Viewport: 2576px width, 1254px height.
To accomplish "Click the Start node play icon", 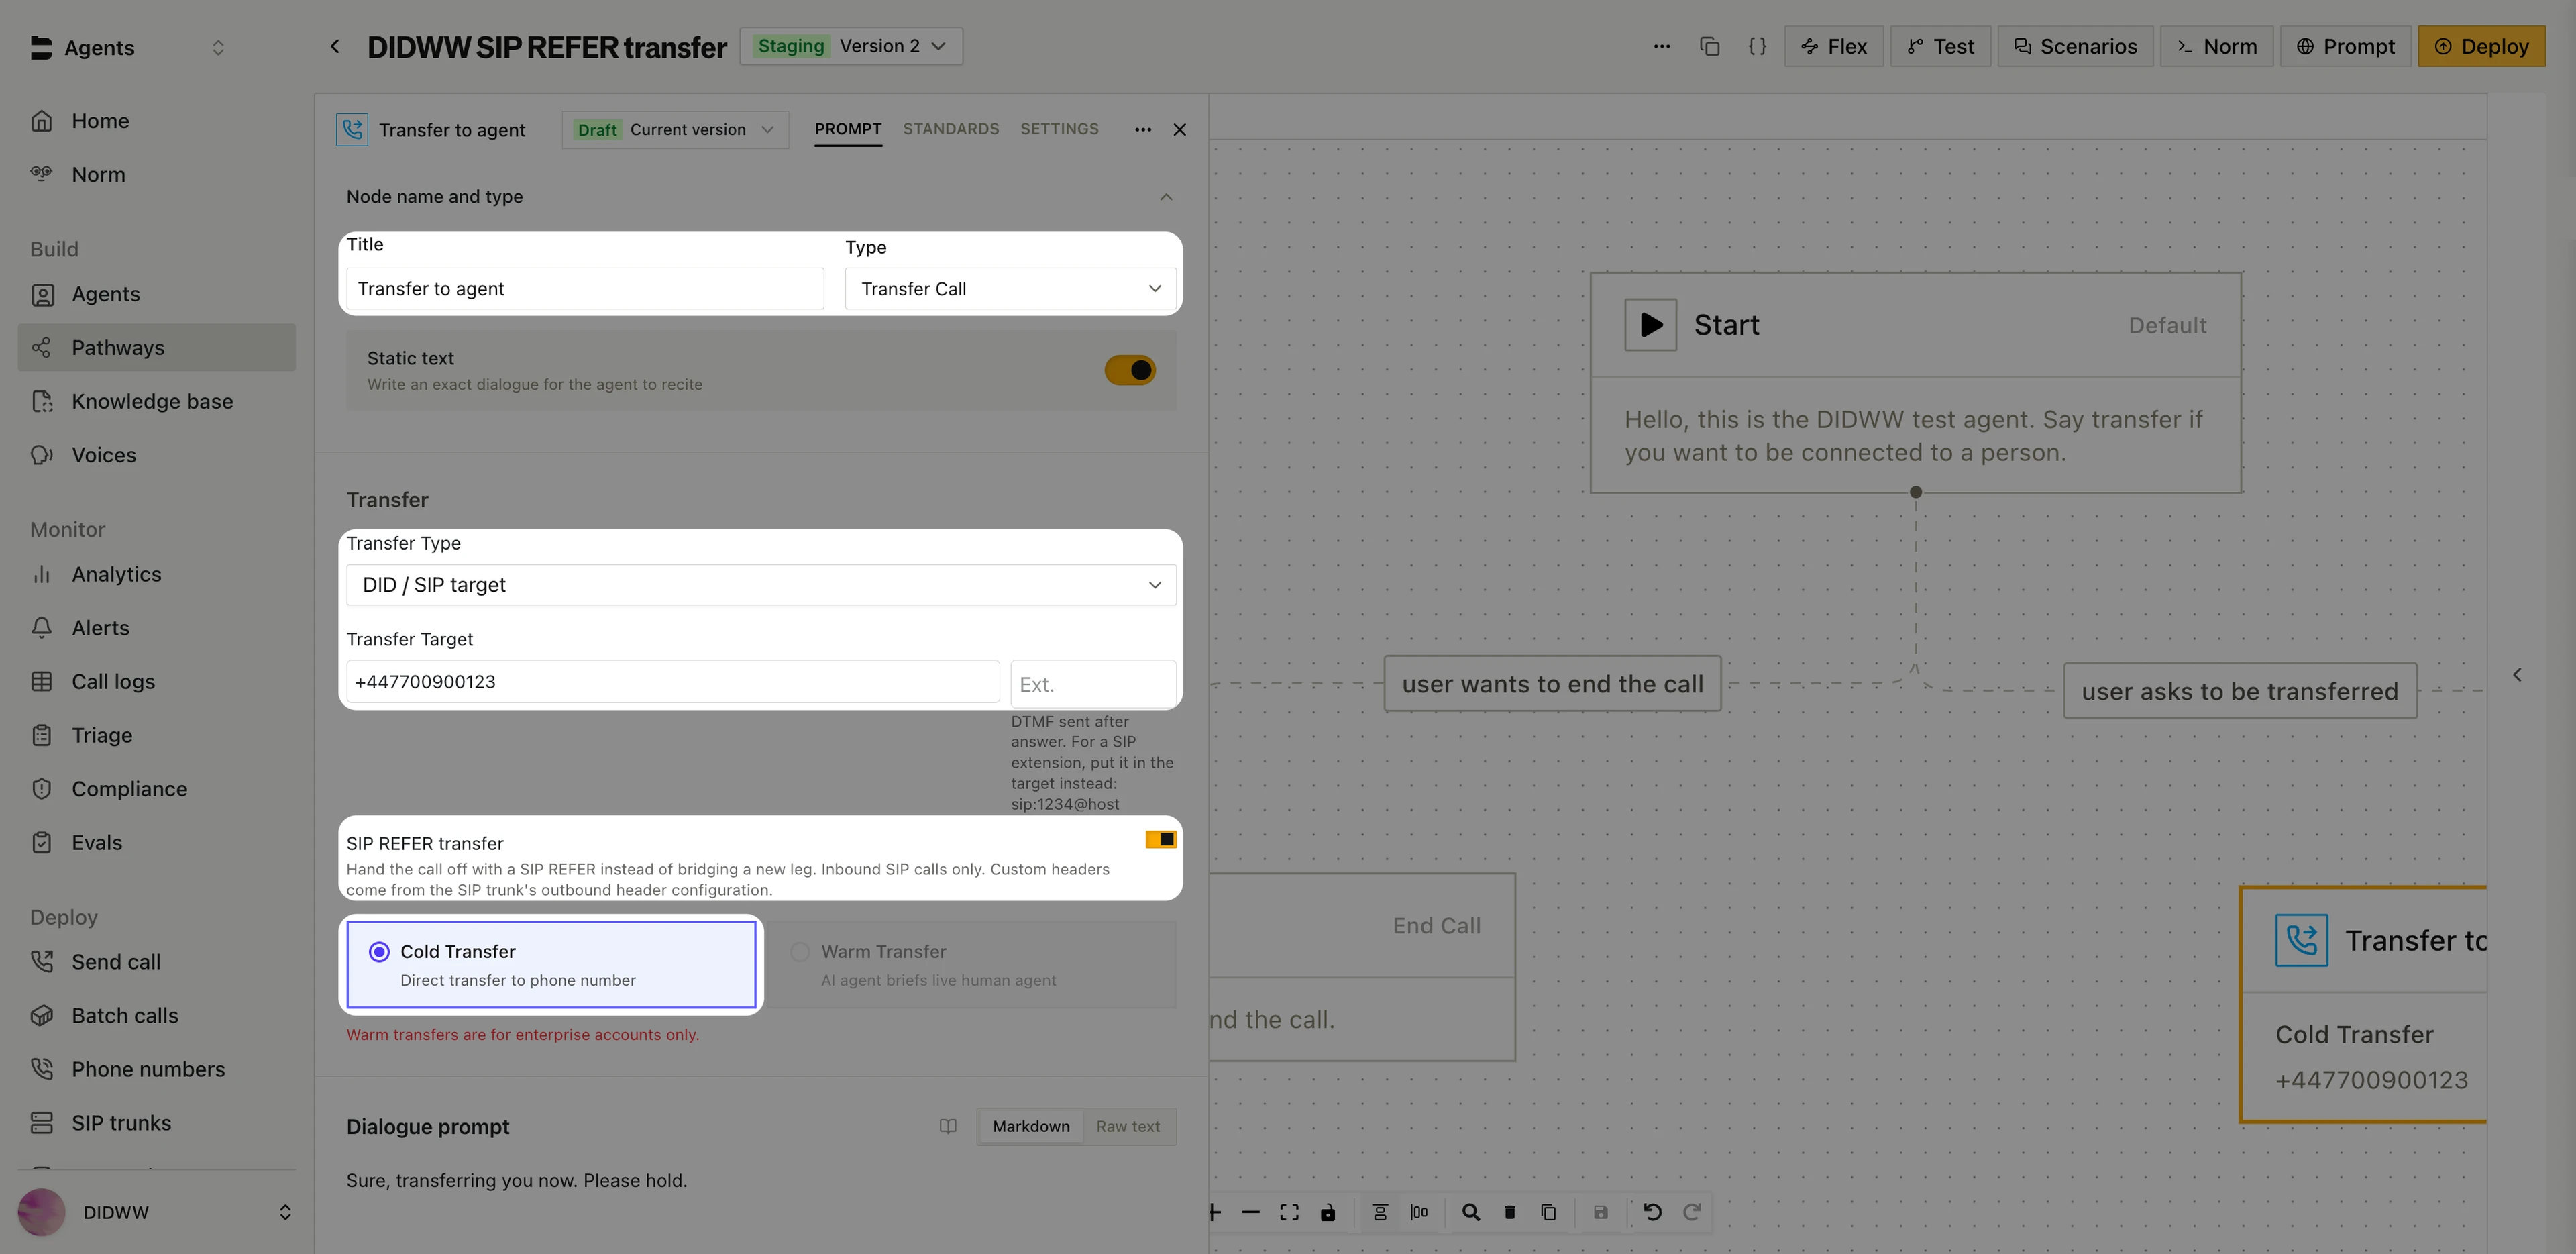I will coord(1651,325).
